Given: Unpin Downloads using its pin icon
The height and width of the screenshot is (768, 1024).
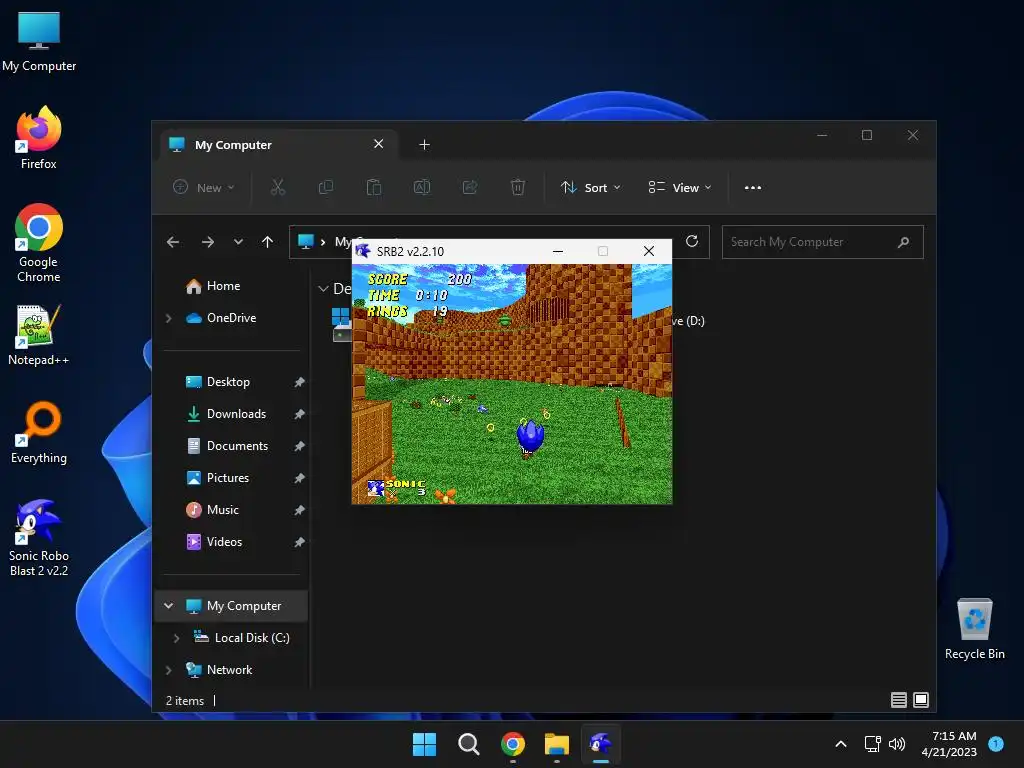Looking at the screenshot, I should point(299,414).
